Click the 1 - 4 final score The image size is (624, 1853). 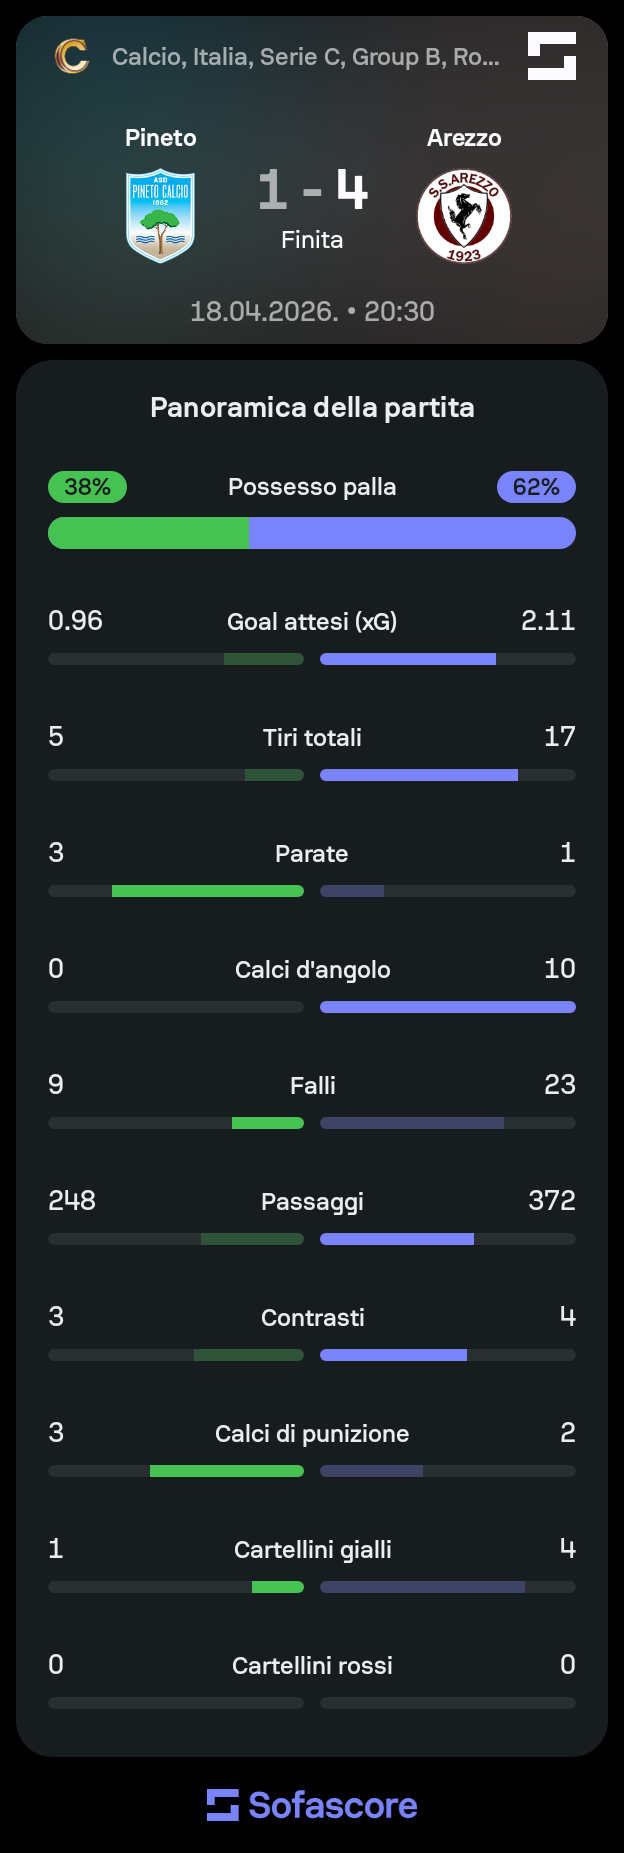[x=312, y=189]
